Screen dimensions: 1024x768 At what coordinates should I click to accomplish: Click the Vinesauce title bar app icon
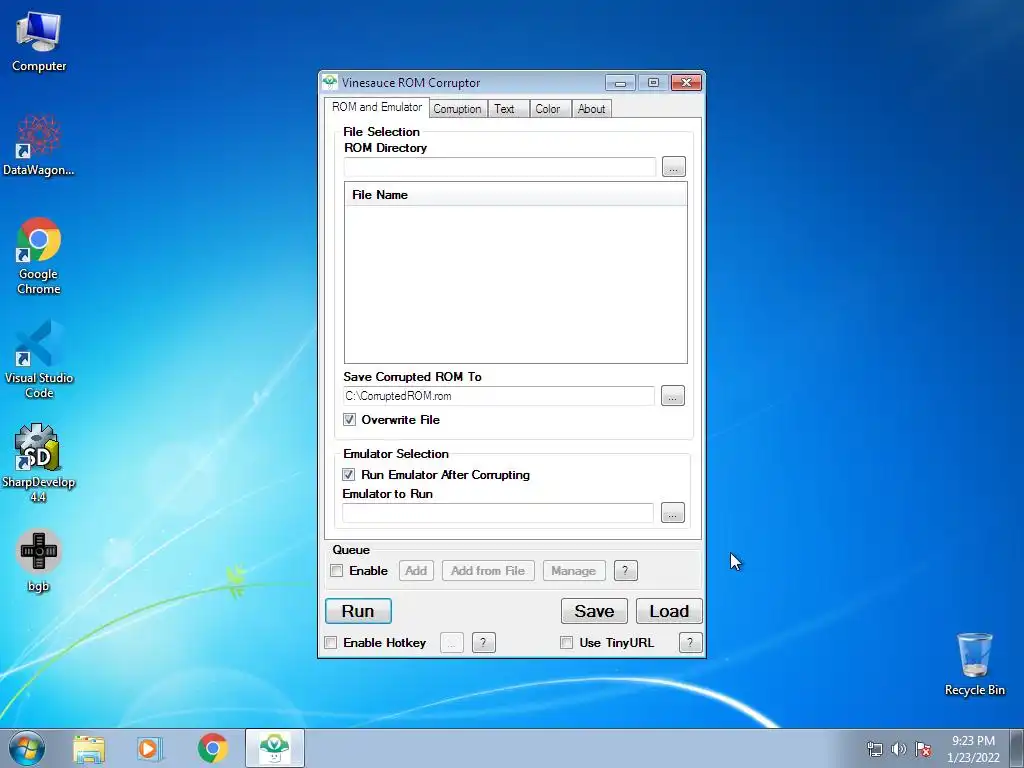(330, 82)
